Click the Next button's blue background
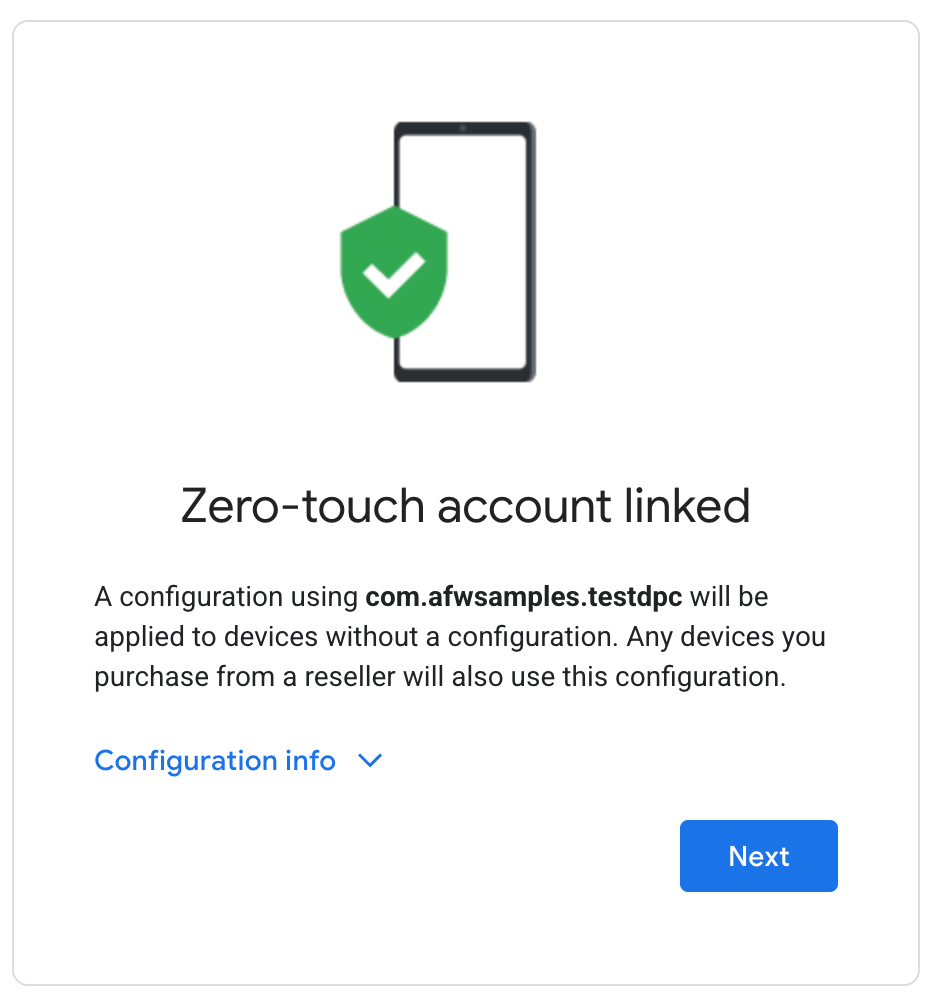The image size is (936, 1008). point(758,856)
